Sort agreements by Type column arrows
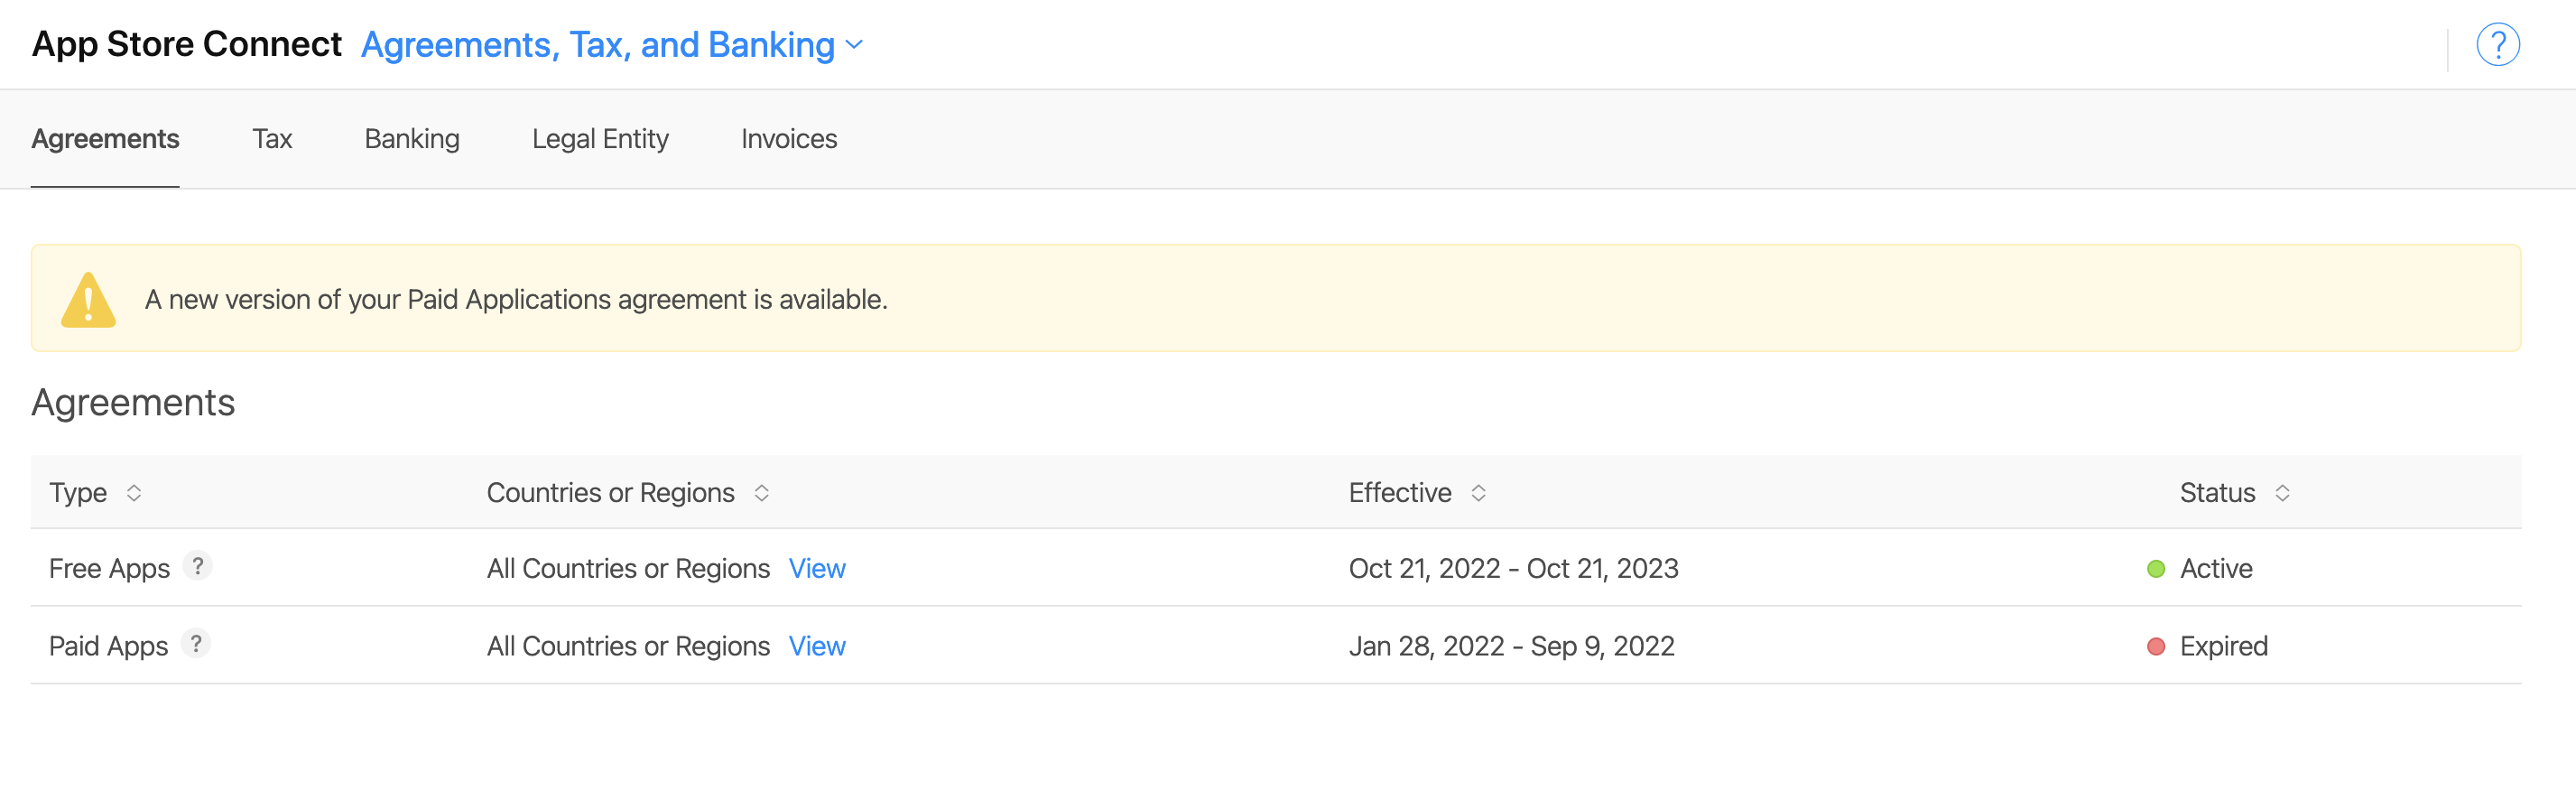 tap(133, 492)
